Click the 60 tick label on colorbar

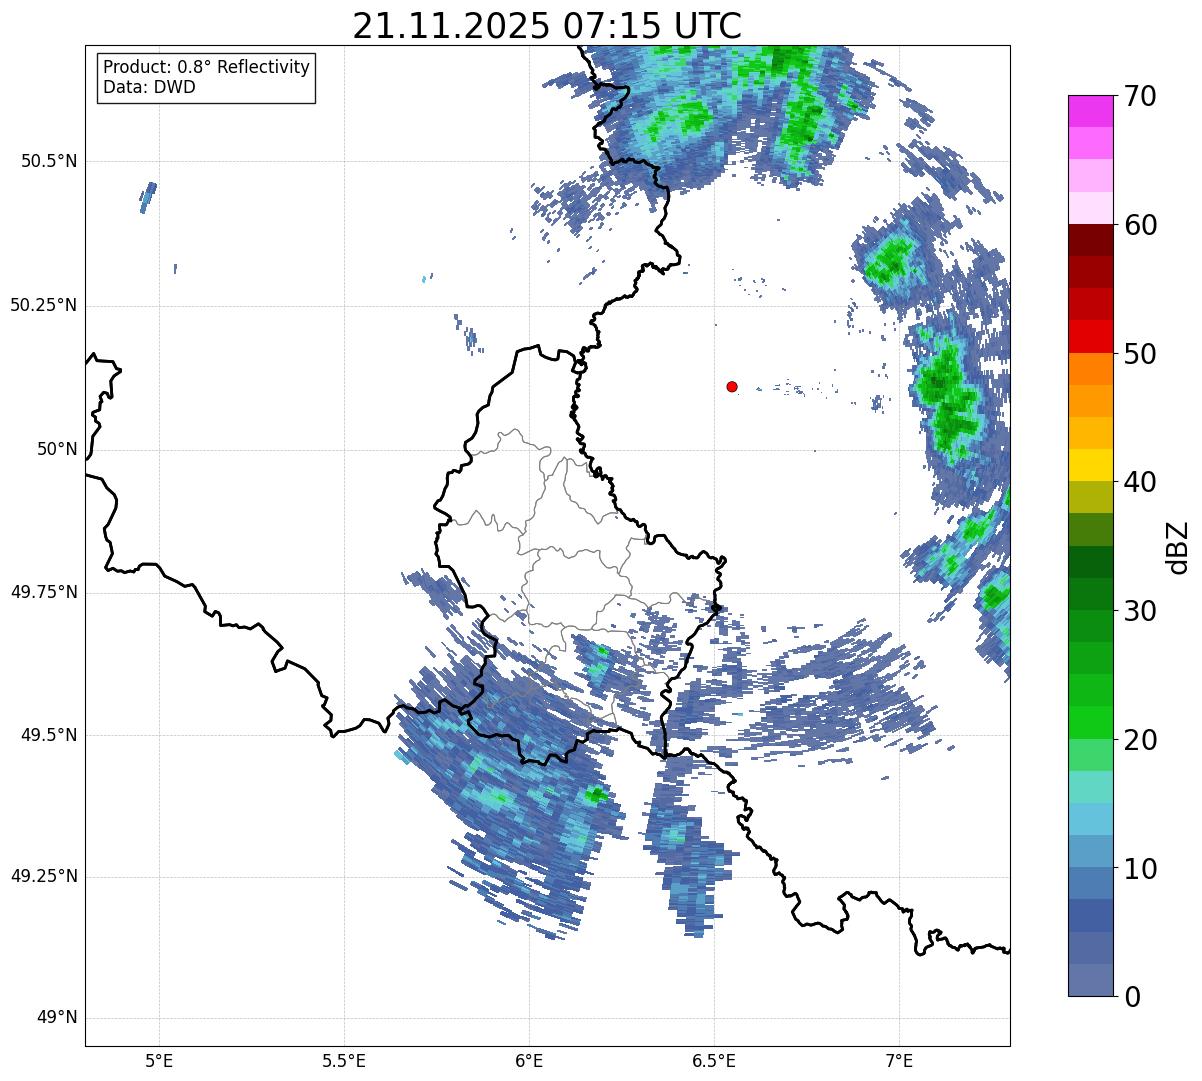coord(1139,225)
